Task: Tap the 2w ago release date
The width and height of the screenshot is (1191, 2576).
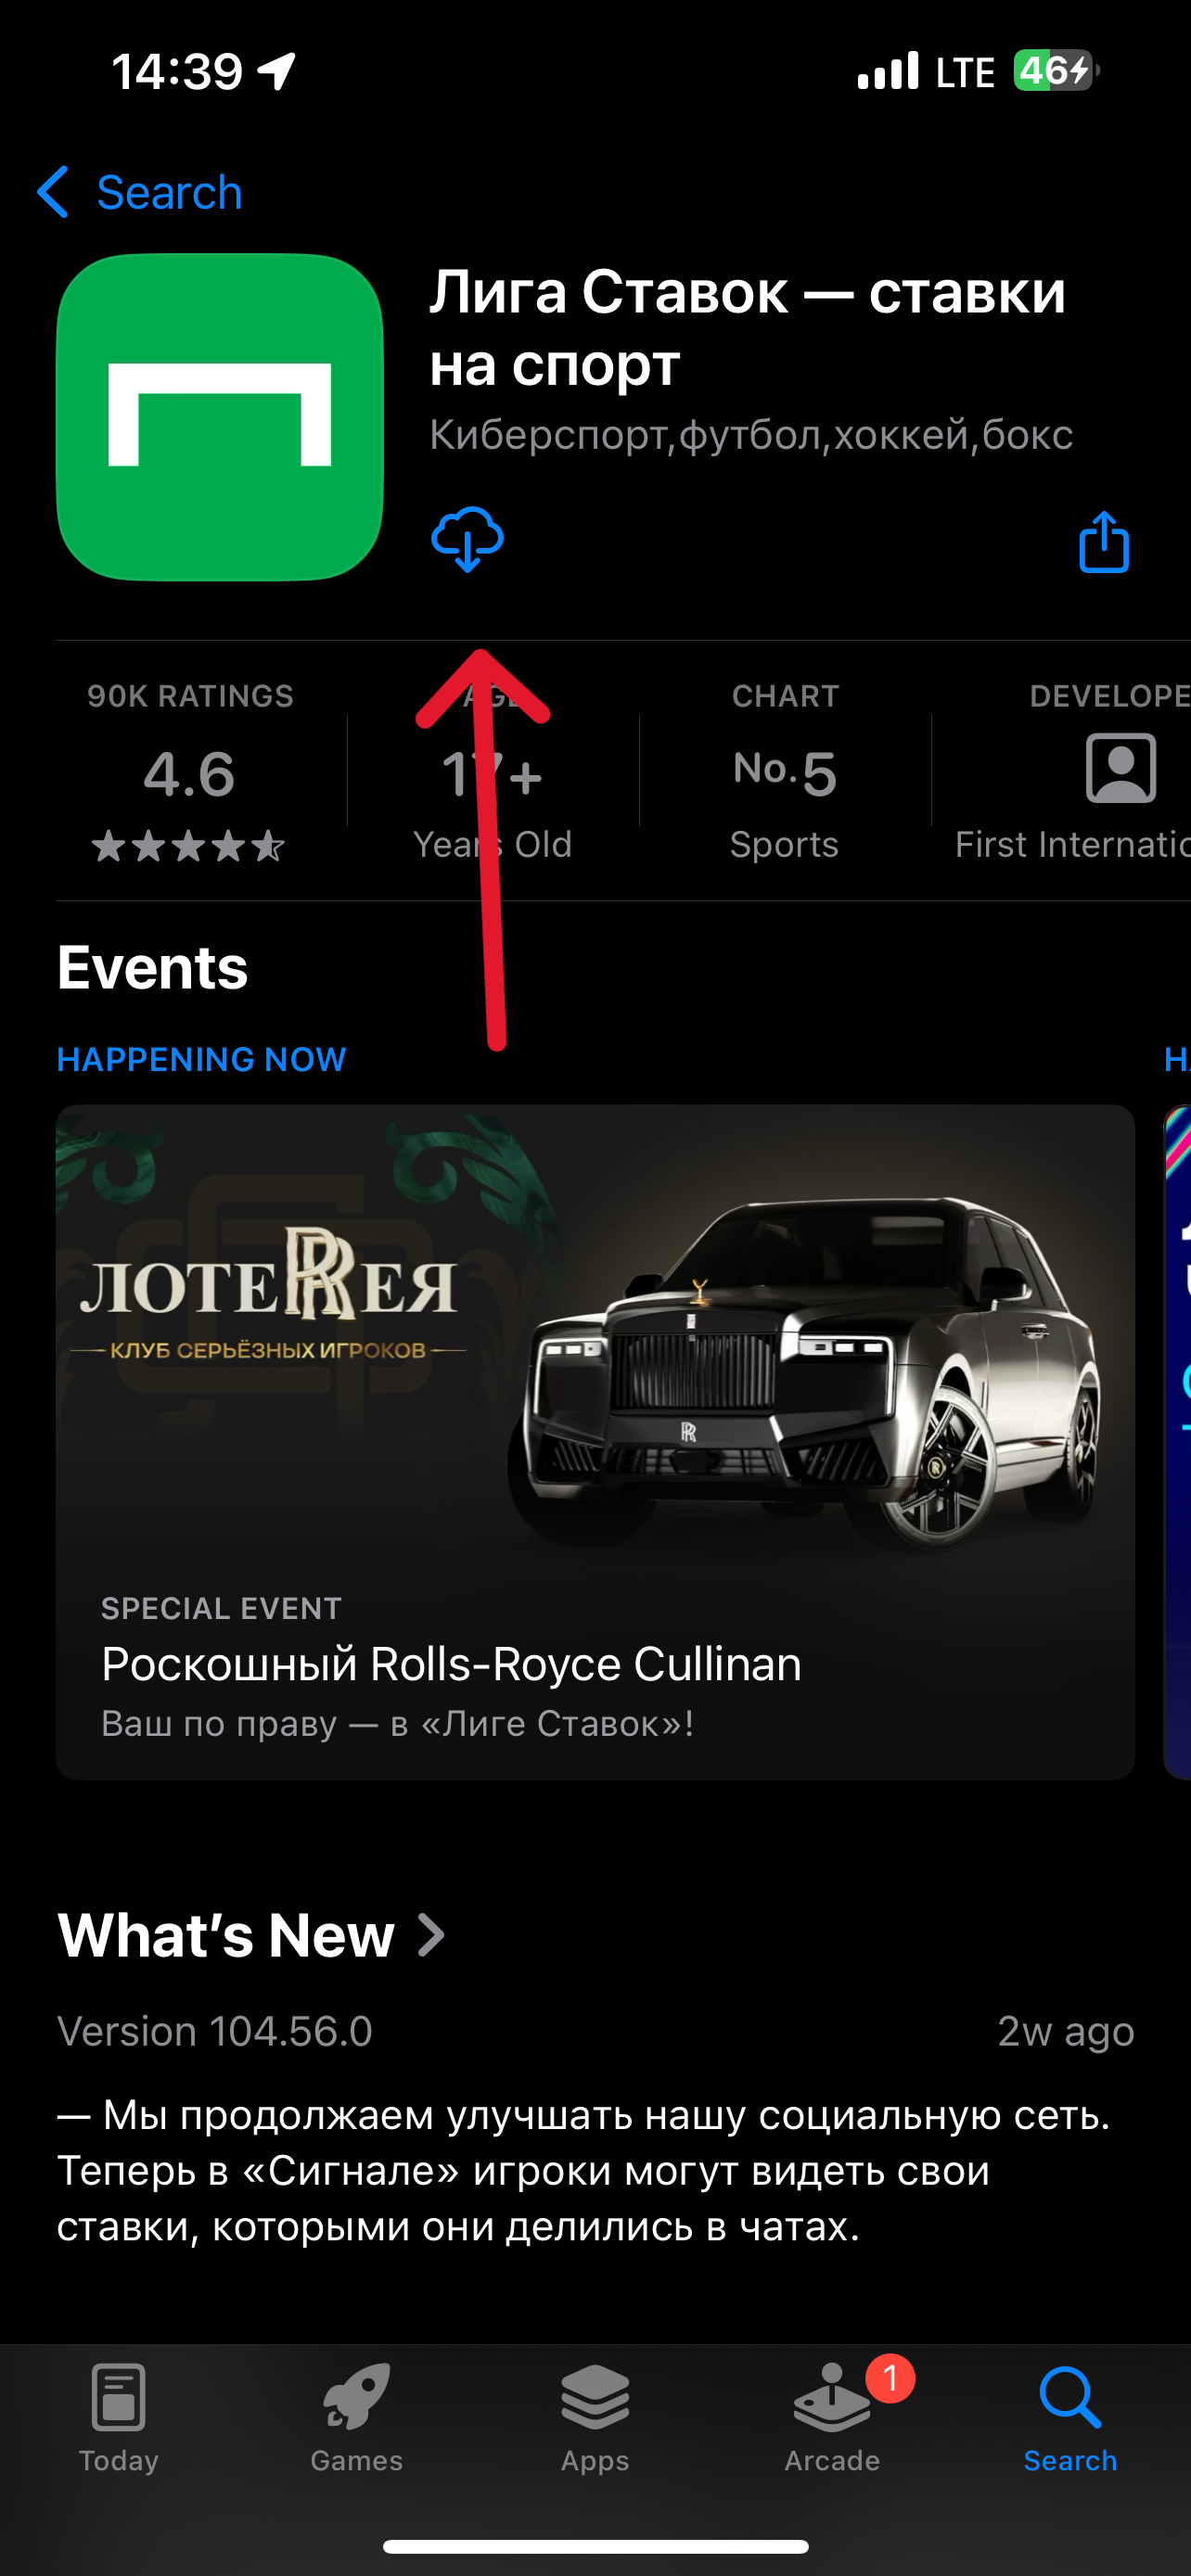Action: pos(1066,2031)
